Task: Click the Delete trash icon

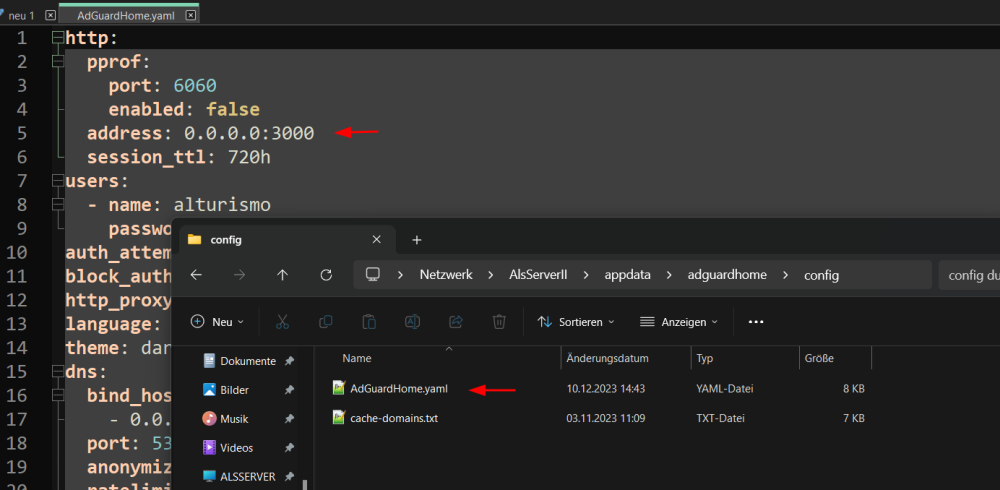Action: click(x=499, y=322)
